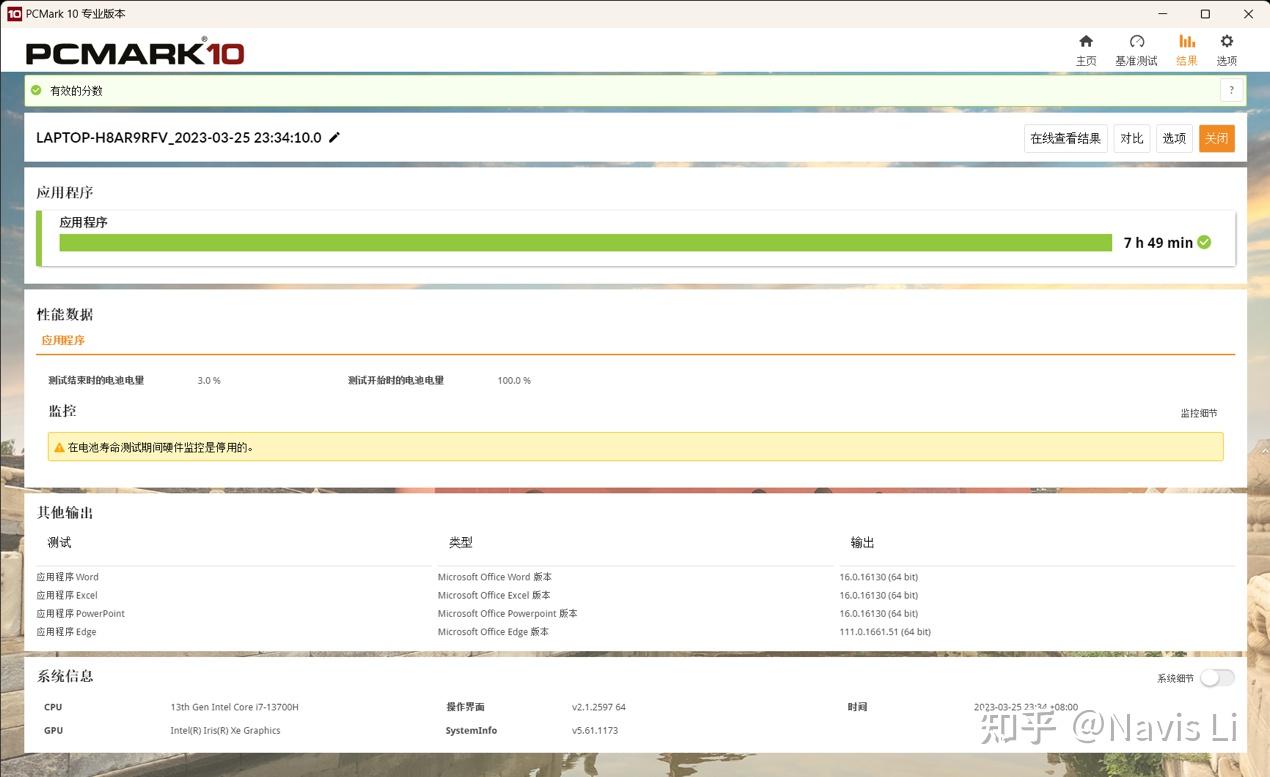
Task: Click the Compare (对比) button
Action: coord(1132,138)
